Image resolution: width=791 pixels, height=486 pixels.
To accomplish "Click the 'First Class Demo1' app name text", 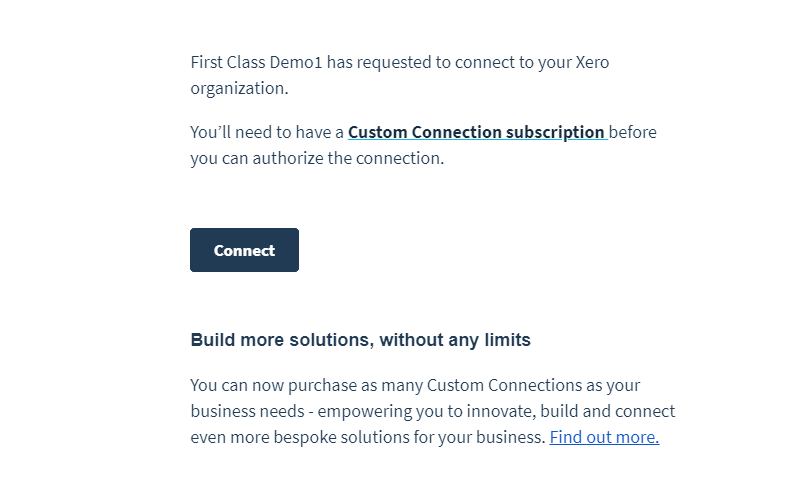I will (x=256, y=62).
